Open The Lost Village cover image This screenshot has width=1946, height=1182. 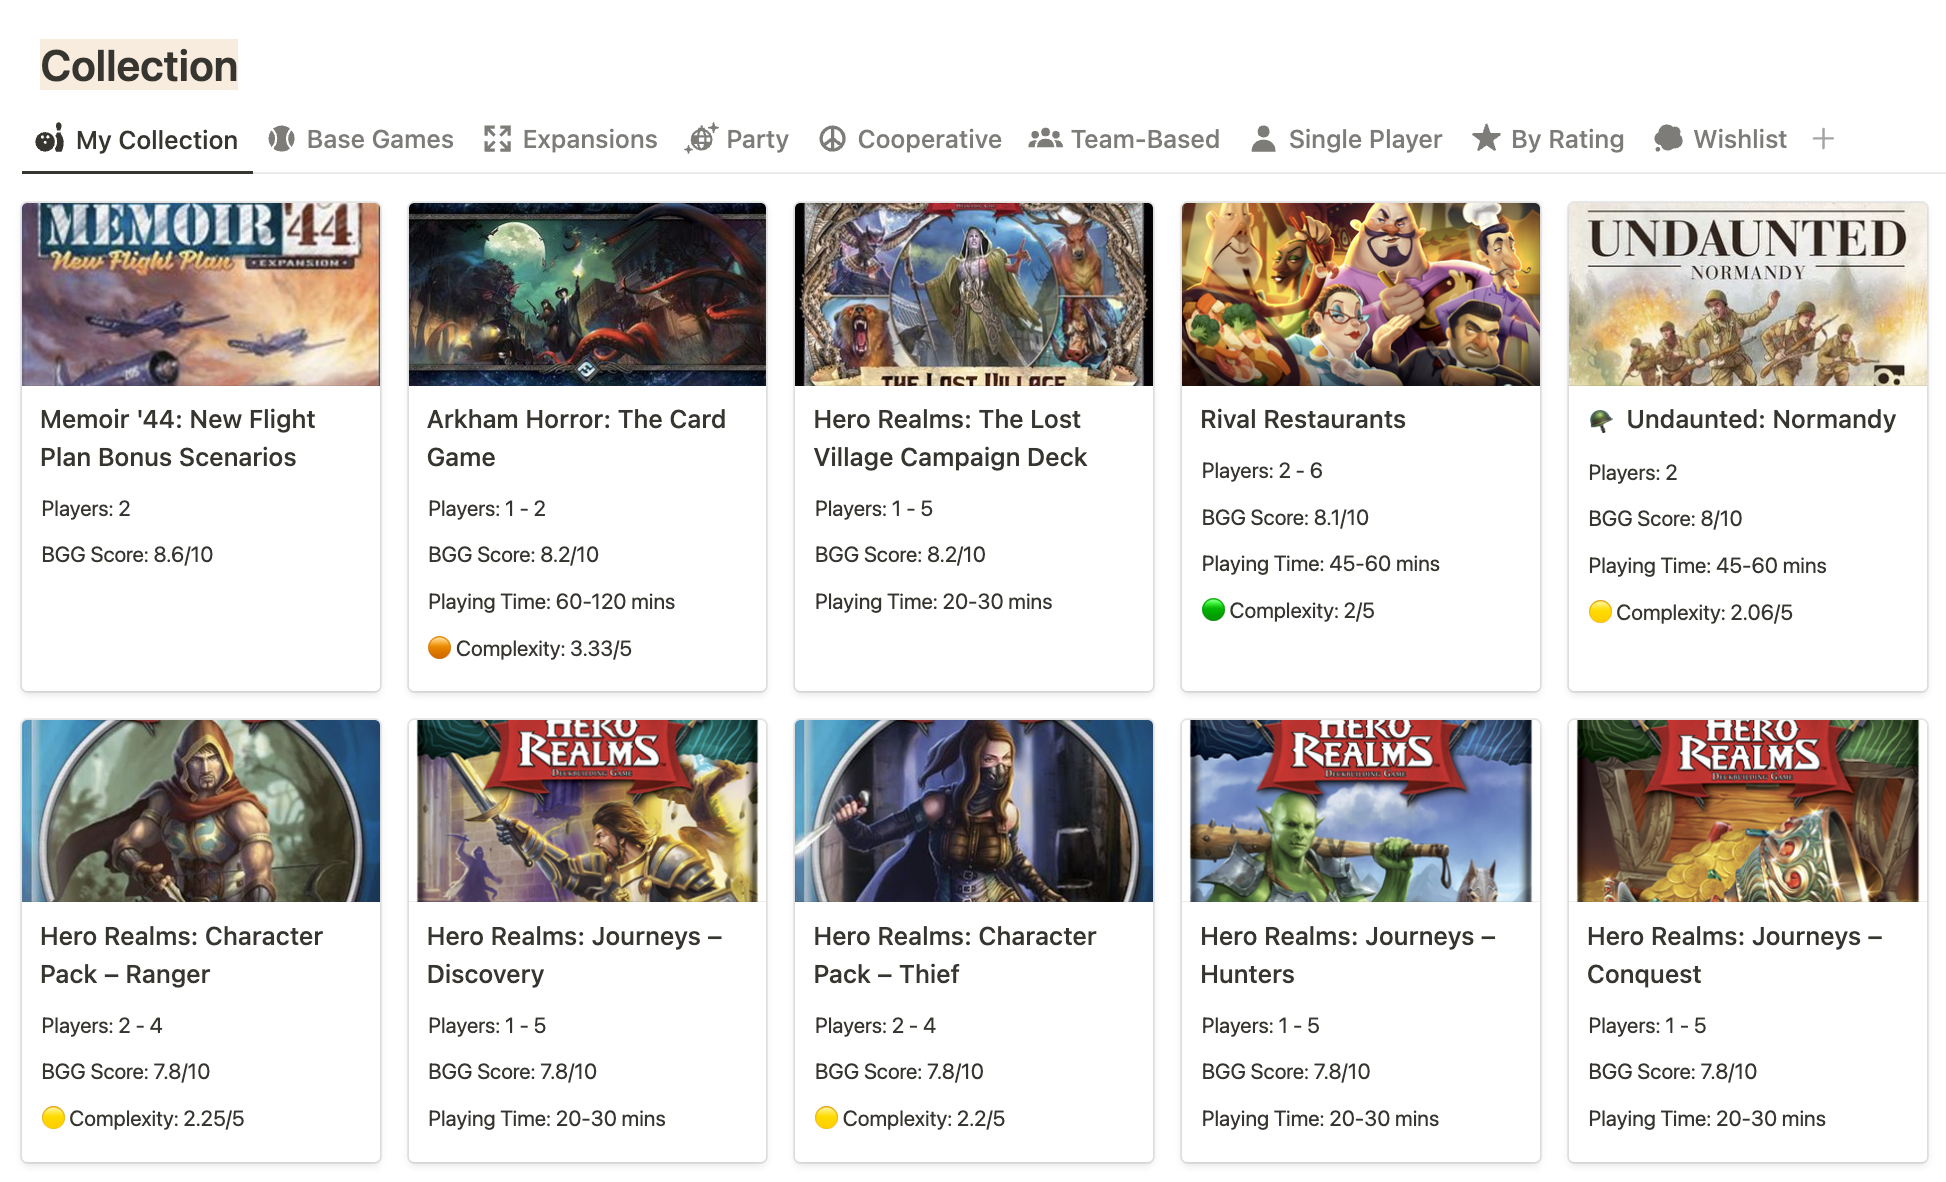(974, 294)
